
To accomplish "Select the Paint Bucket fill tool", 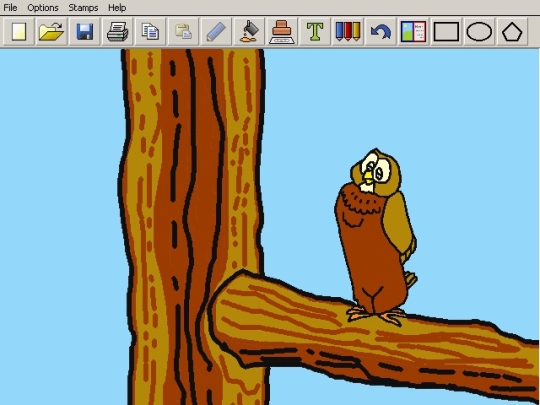I will pos(249,32).
